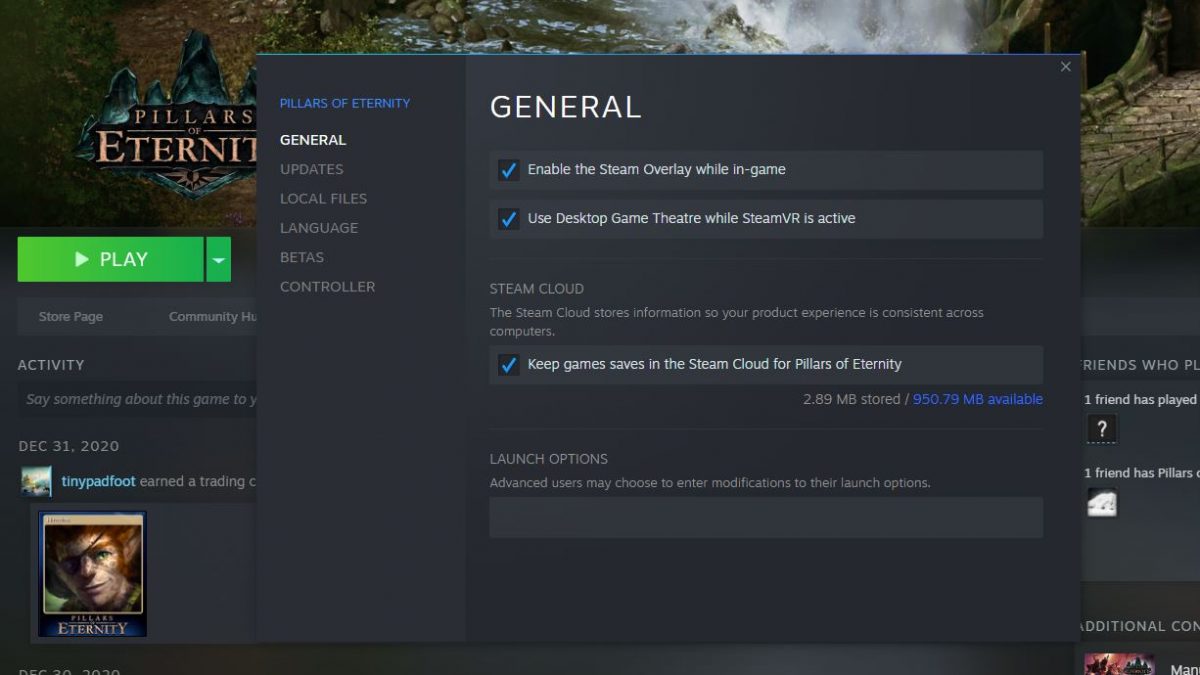Screen dimensions: 1200x675
Task: Click the green play triangle on PLAY button
Action: (84, 258)
